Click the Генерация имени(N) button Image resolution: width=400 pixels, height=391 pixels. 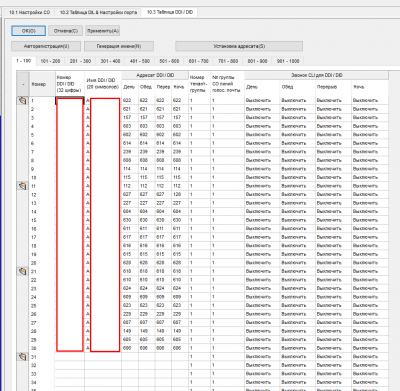click(119, 46)
